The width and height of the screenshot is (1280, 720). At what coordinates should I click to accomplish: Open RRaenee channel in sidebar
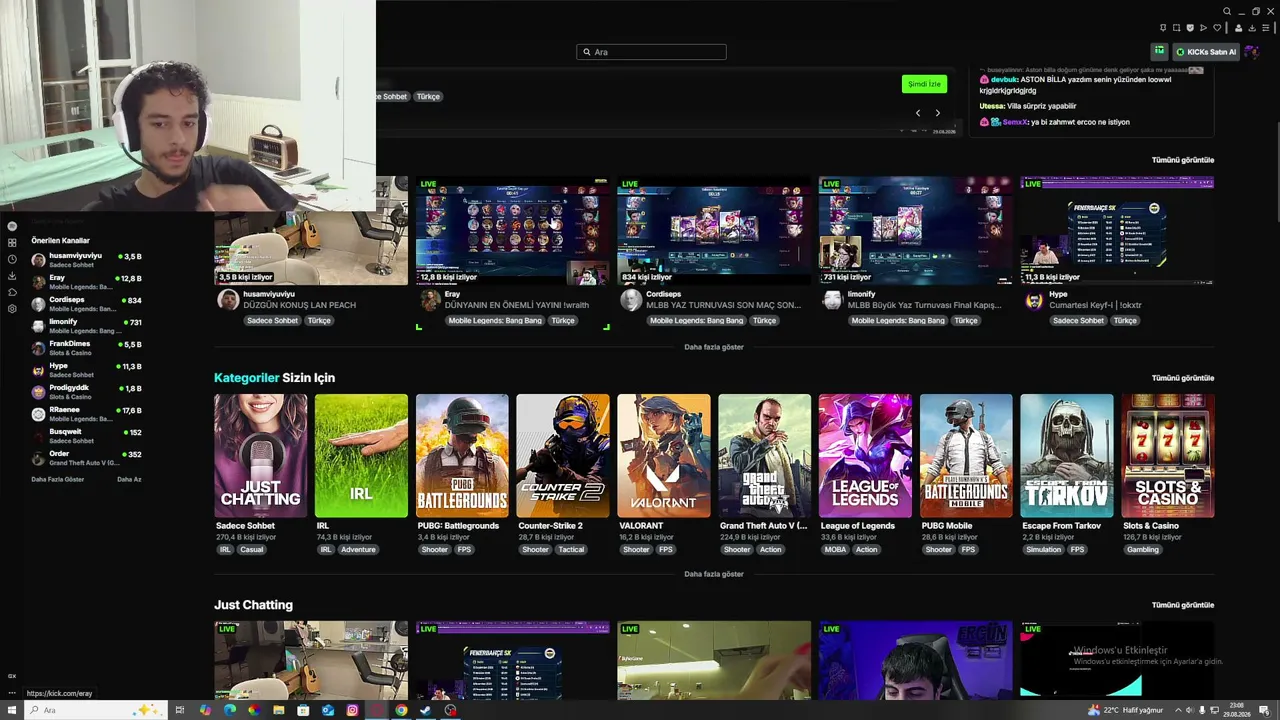[x=87, y=414]
